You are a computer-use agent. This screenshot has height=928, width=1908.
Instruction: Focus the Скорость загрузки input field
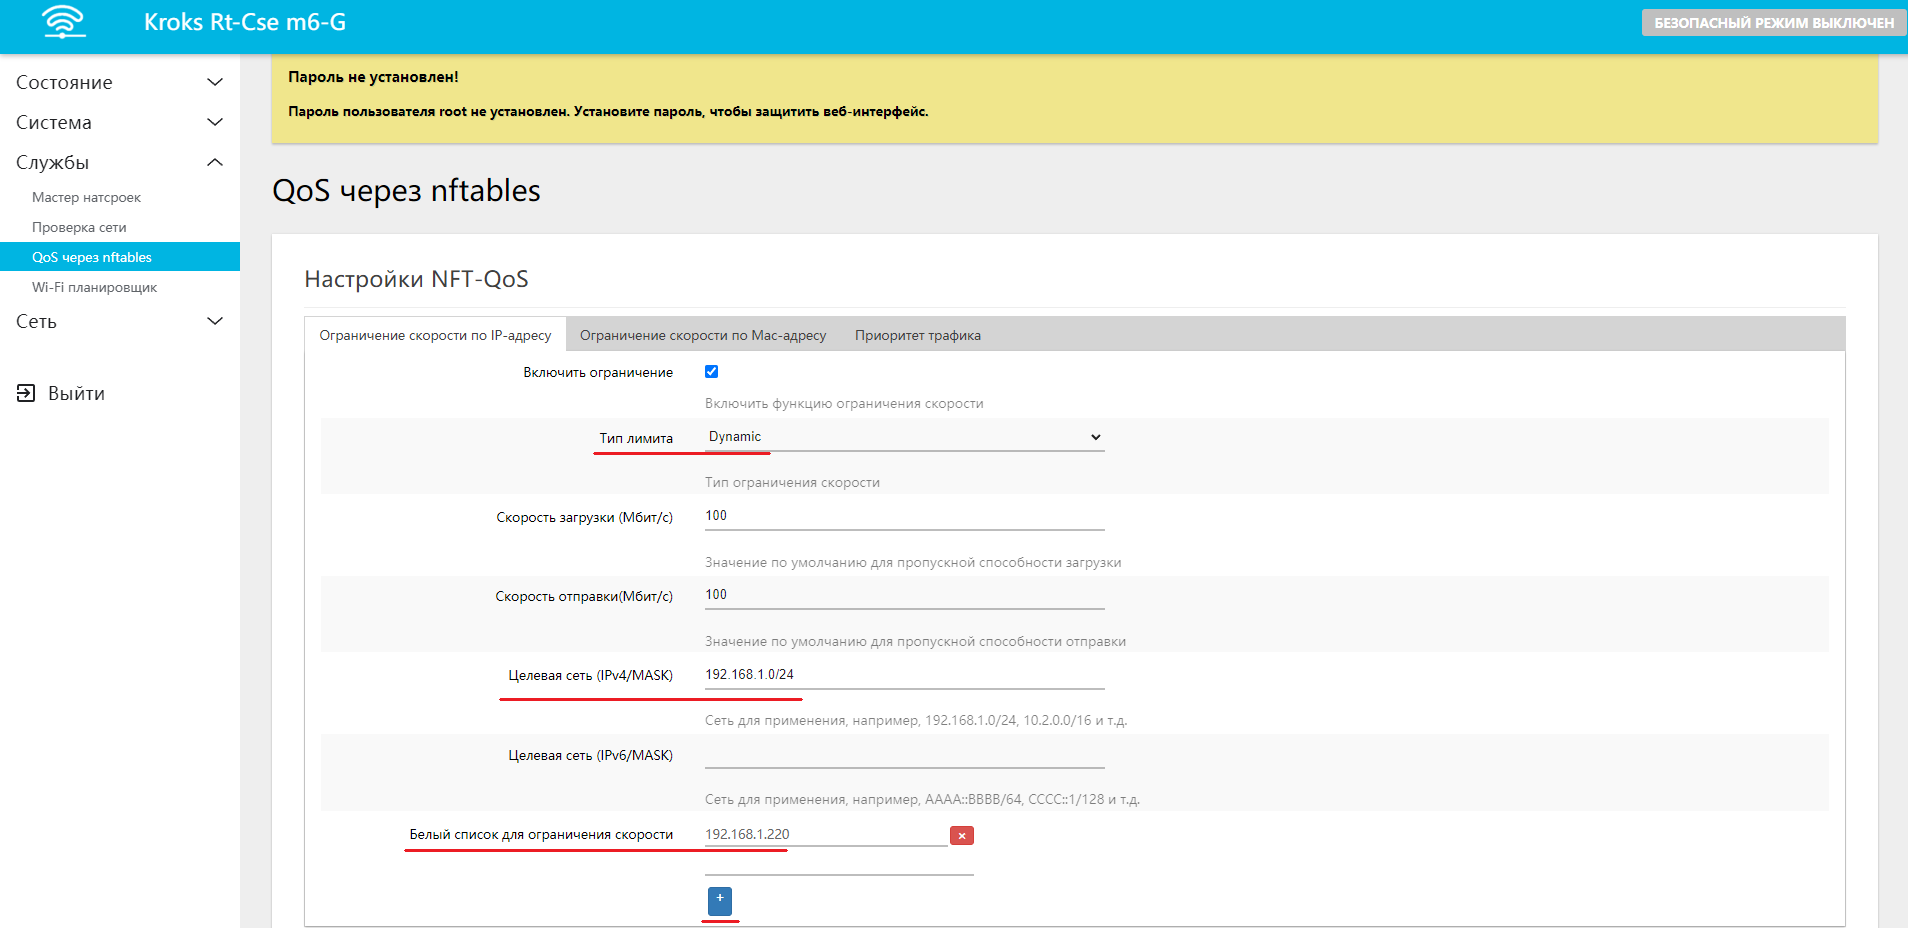904,516
